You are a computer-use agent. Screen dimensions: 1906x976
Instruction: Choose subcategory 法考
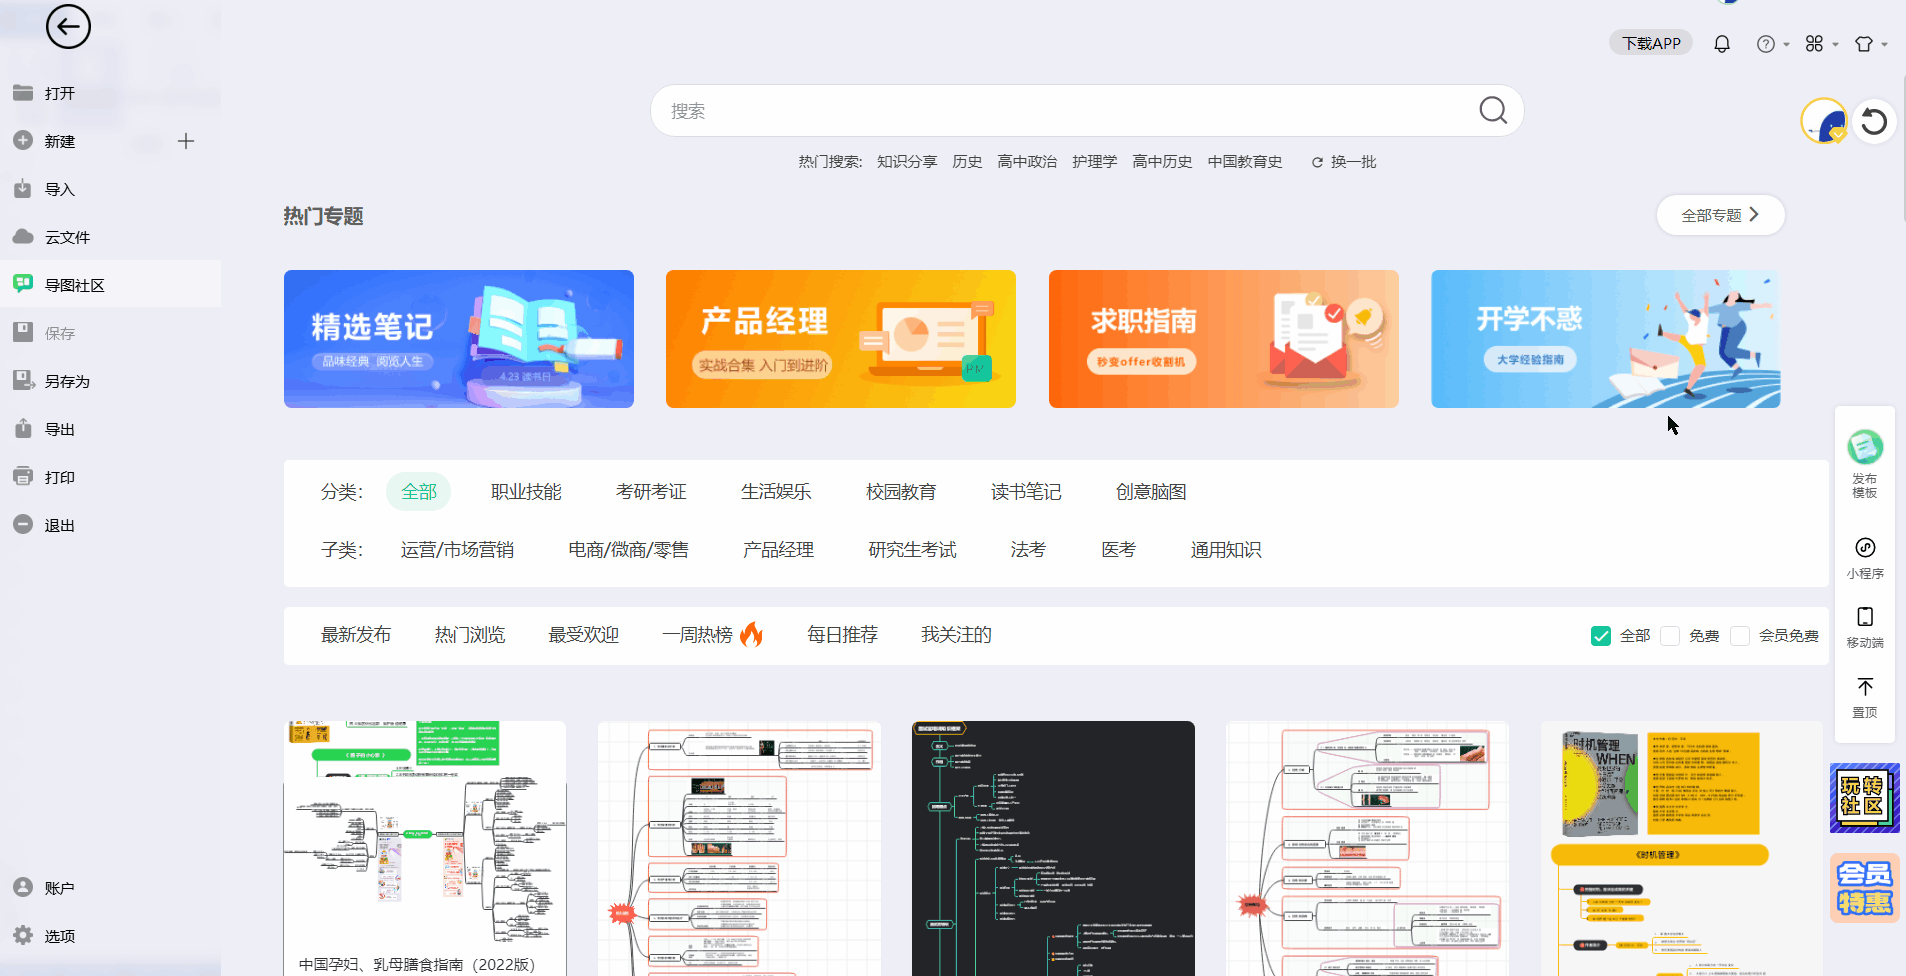pyautogui.click(x=1028, y=550)
